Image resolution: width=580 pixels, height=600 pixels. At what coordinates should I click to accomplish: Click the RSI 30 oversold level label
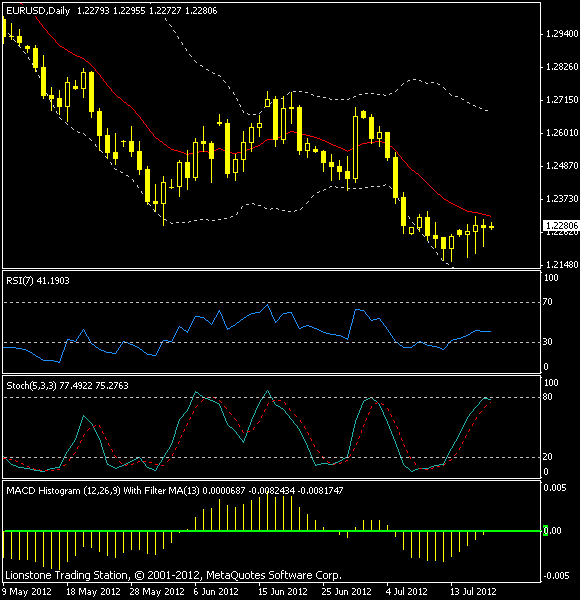click(547, 342)
